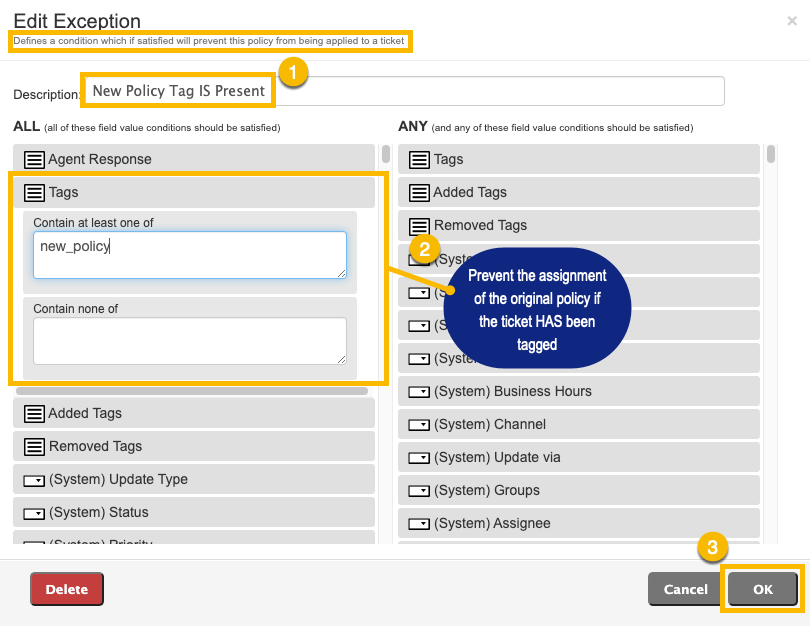Expand (System) Groups condition in ANY
The image size is (810, 626).
click(579, 490)
